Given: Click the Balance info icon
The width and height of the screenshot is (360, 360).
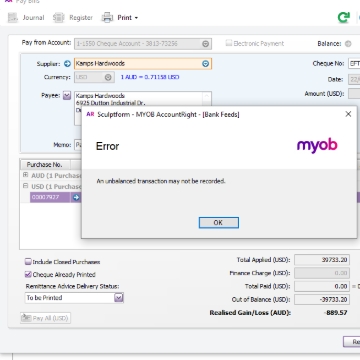Looking at the screenshot, I should (348, 44).
